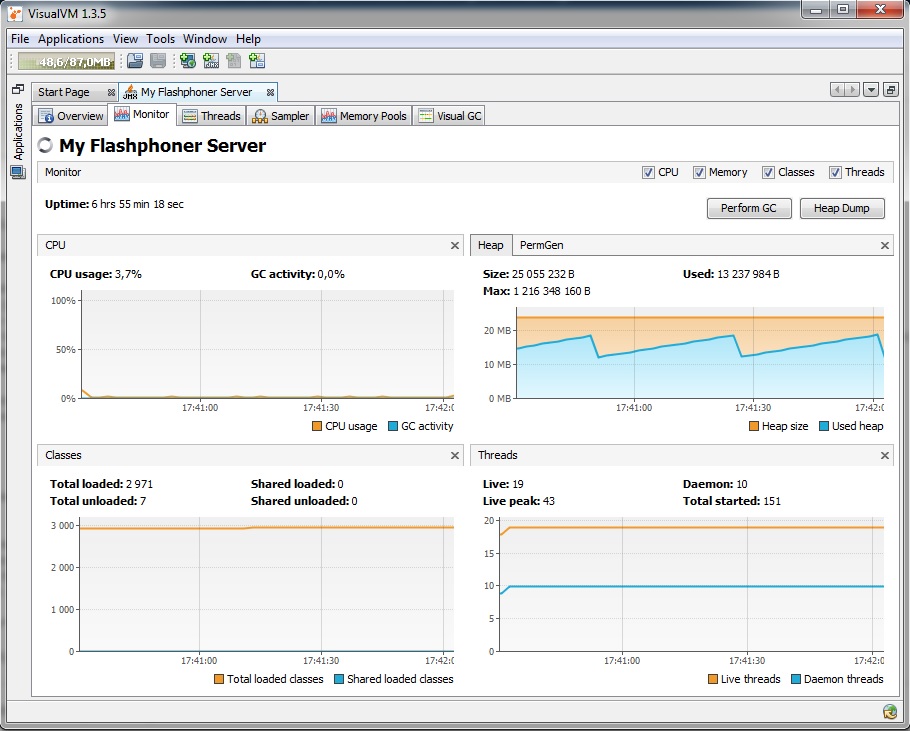Viewport: 910px width, 731px height.
Task: Click the heap memory usage indicator in toolbar
Action: tap(68, 61)
